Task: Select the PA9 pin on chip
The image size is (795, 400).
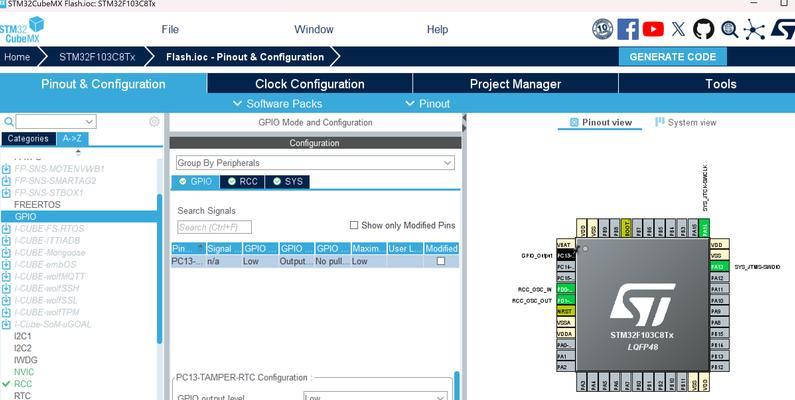Action: [x=719, y=311]
